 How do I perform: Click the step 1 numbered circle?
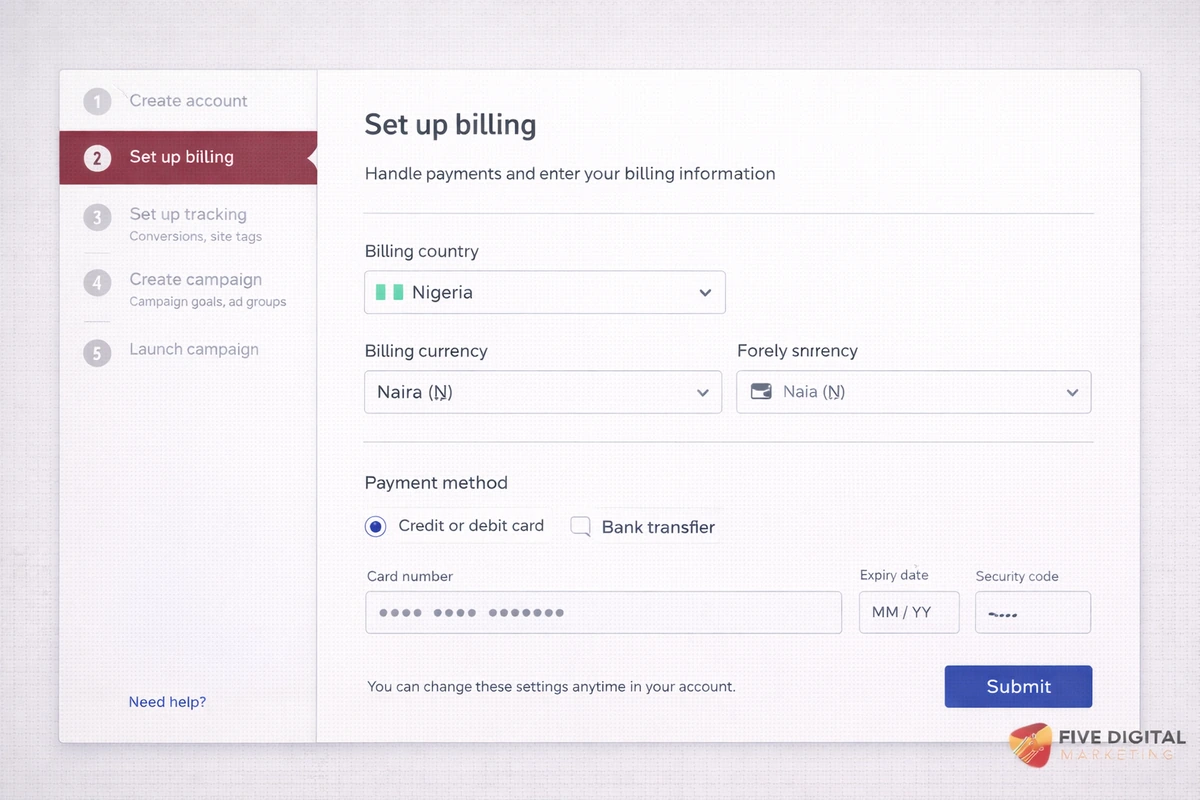point(97,101)
